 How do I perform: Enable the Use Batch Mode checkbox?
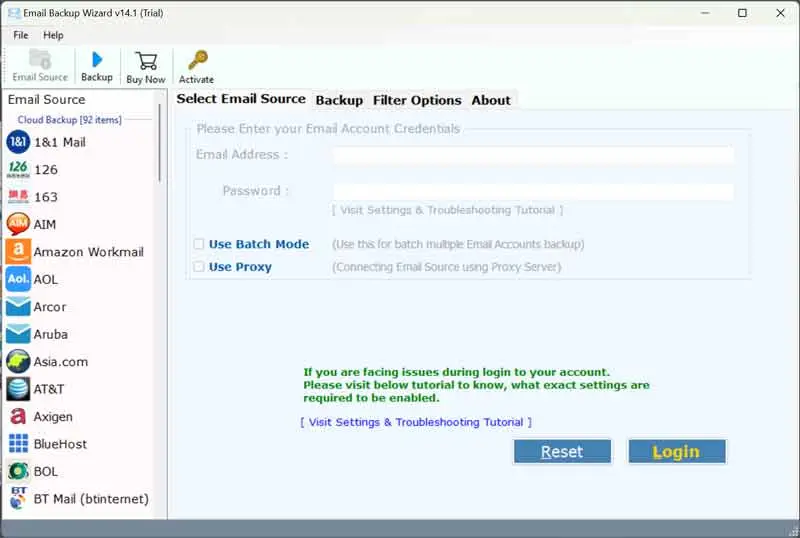pyautogui.click(x=199, y=244)
